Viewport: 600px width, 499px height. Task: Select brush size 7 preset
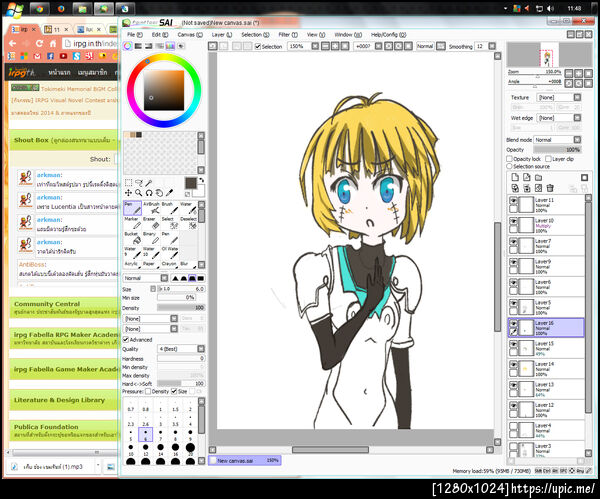pos(160,434)
